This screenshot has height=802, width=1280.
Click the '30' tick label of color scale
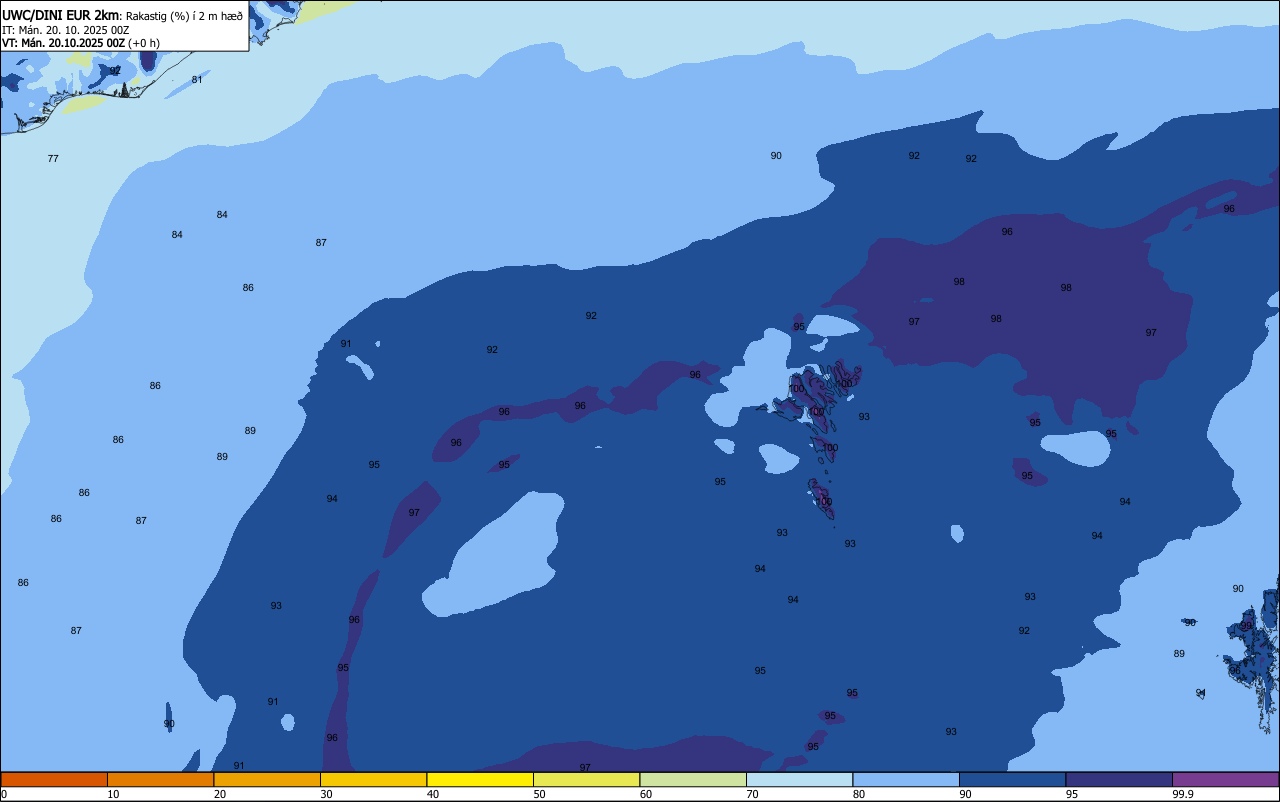[x=326, y=794]
